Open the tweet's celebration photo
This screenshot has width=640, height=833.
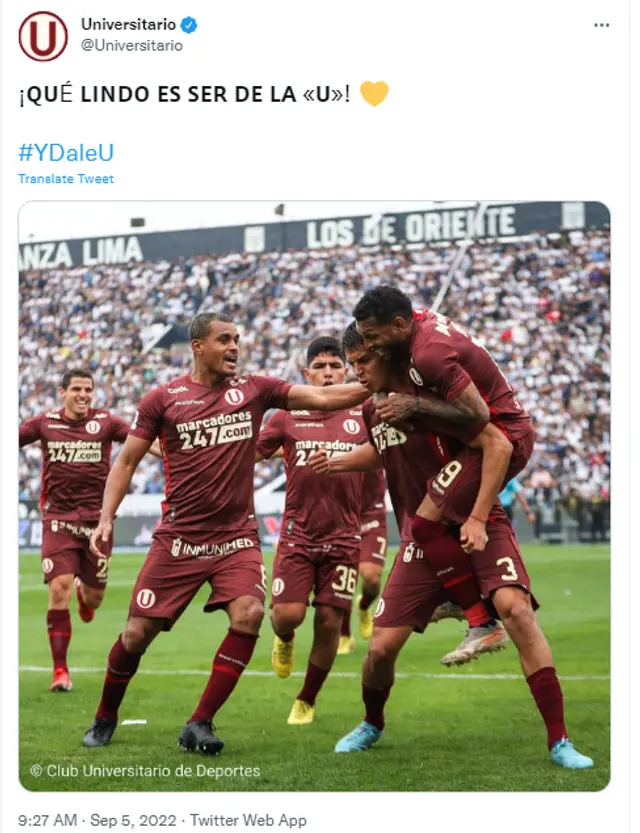[314, 496]
